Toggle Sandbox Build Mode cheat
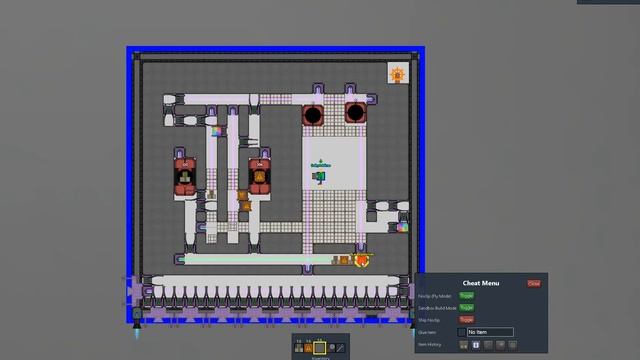This screenshot has height=360, width=640. pos(467,308)
